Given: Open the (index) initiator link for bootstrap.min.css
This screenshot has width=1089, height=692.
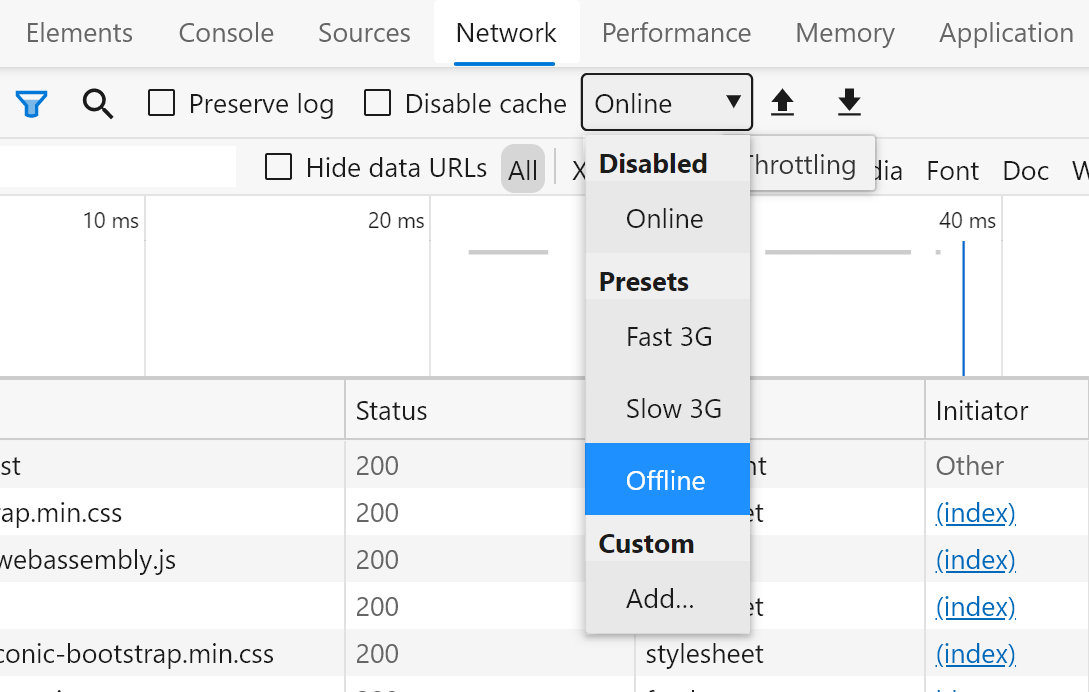Looking at the screenshot, I should (x=975, y=513).
